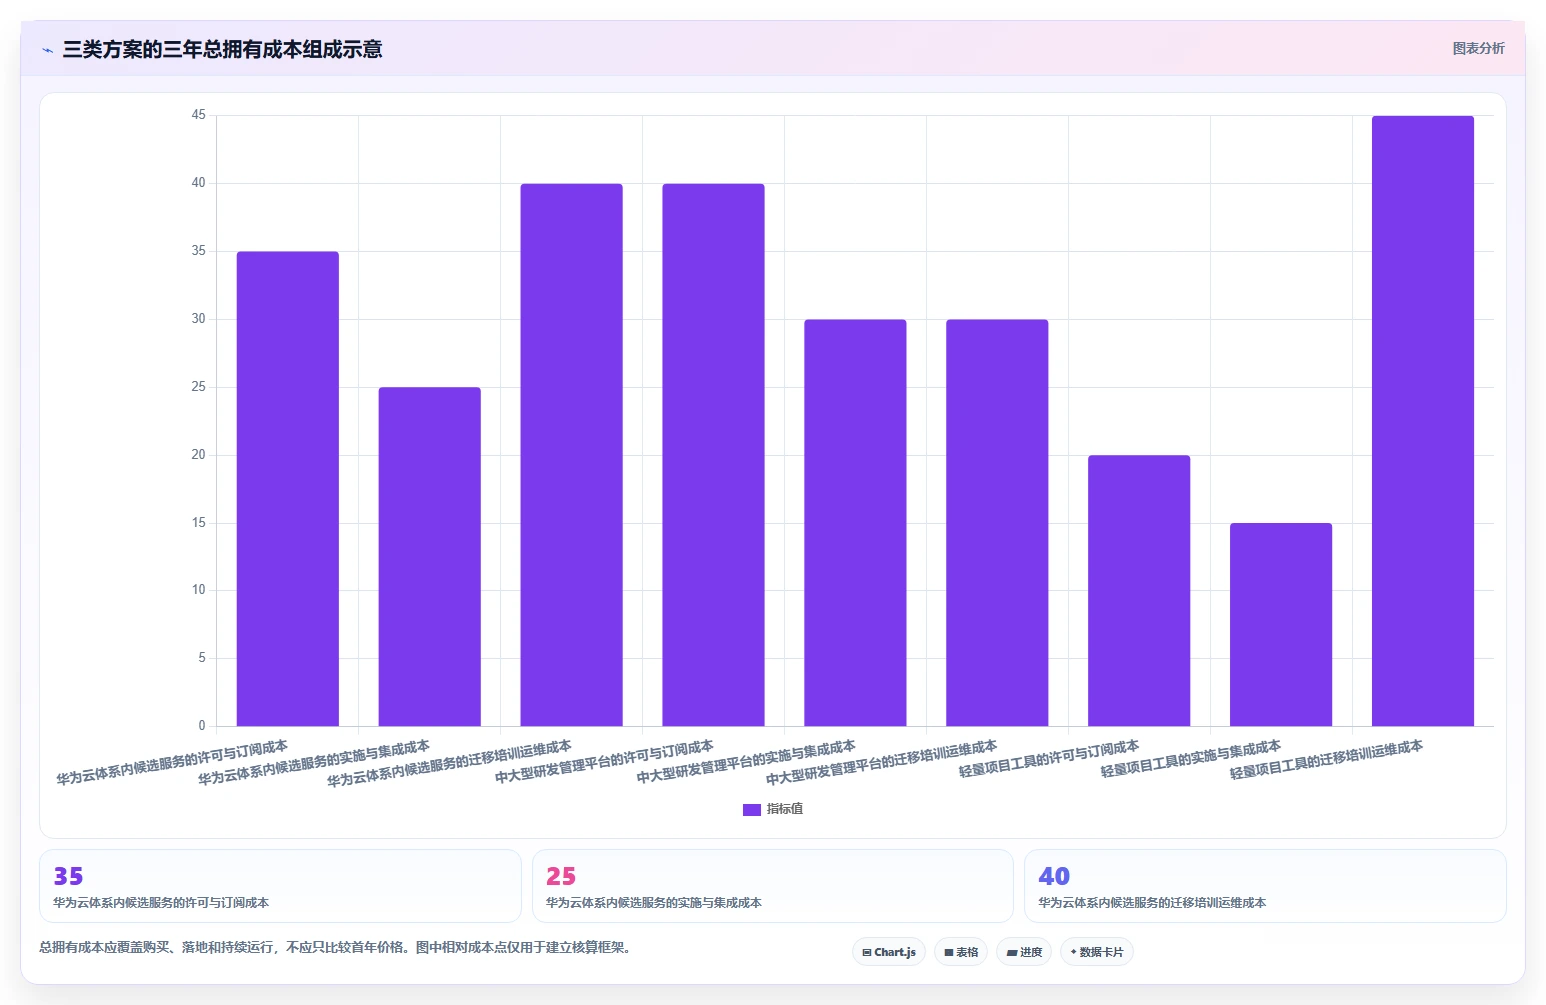1546x1005 pixels.
Task: Open the data card showing value 25
Action: coord(773,886)
